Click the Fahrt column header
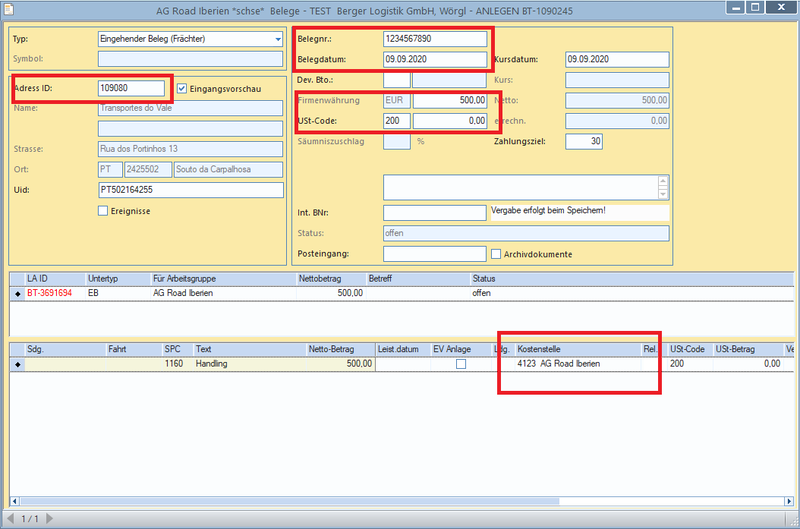The height and width of the screenshot is (529, 800). (134, 349)
